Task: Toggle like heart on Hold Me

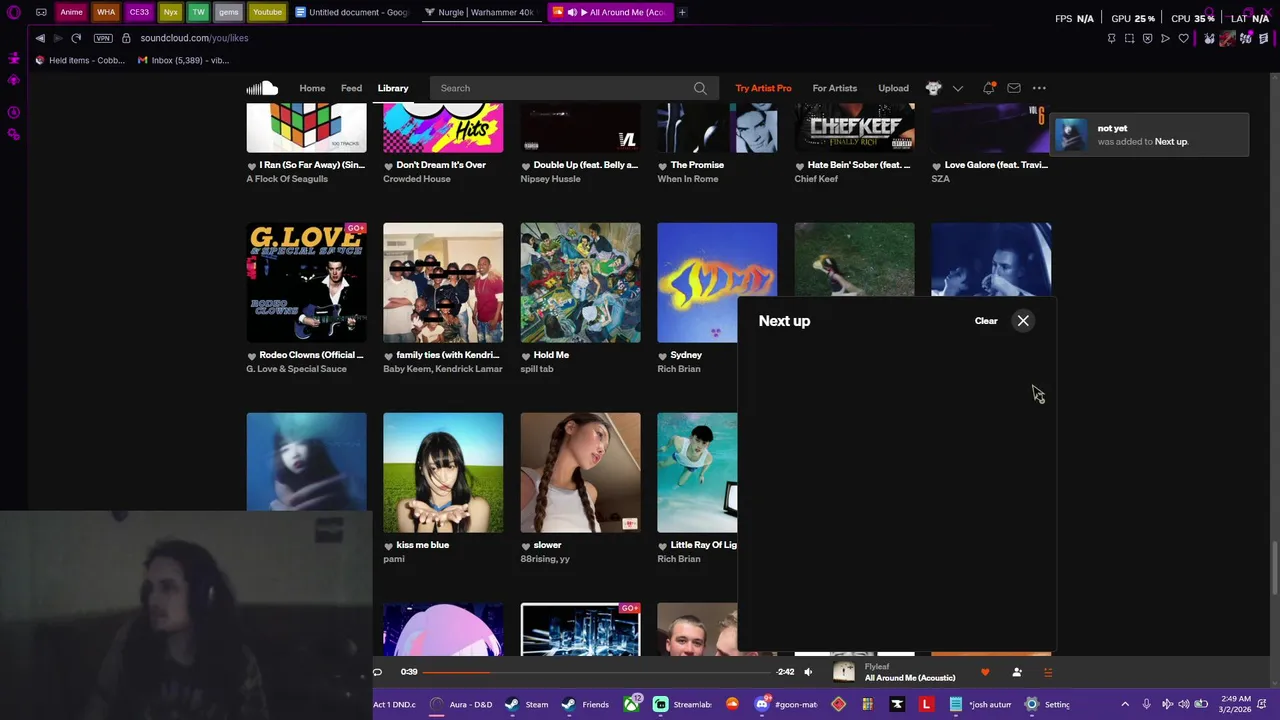Action: point(526,356)
